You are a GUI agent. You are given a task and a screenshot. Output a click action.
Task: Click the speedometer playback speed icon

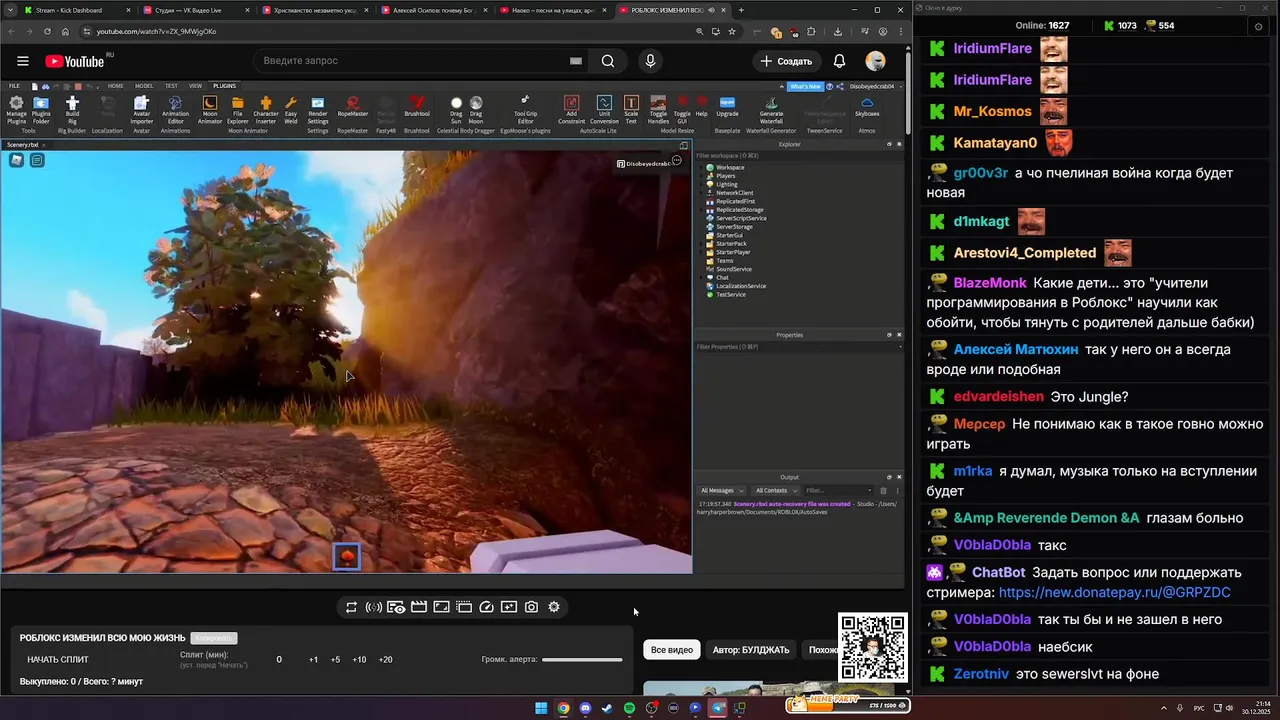(x=486, y=607)
